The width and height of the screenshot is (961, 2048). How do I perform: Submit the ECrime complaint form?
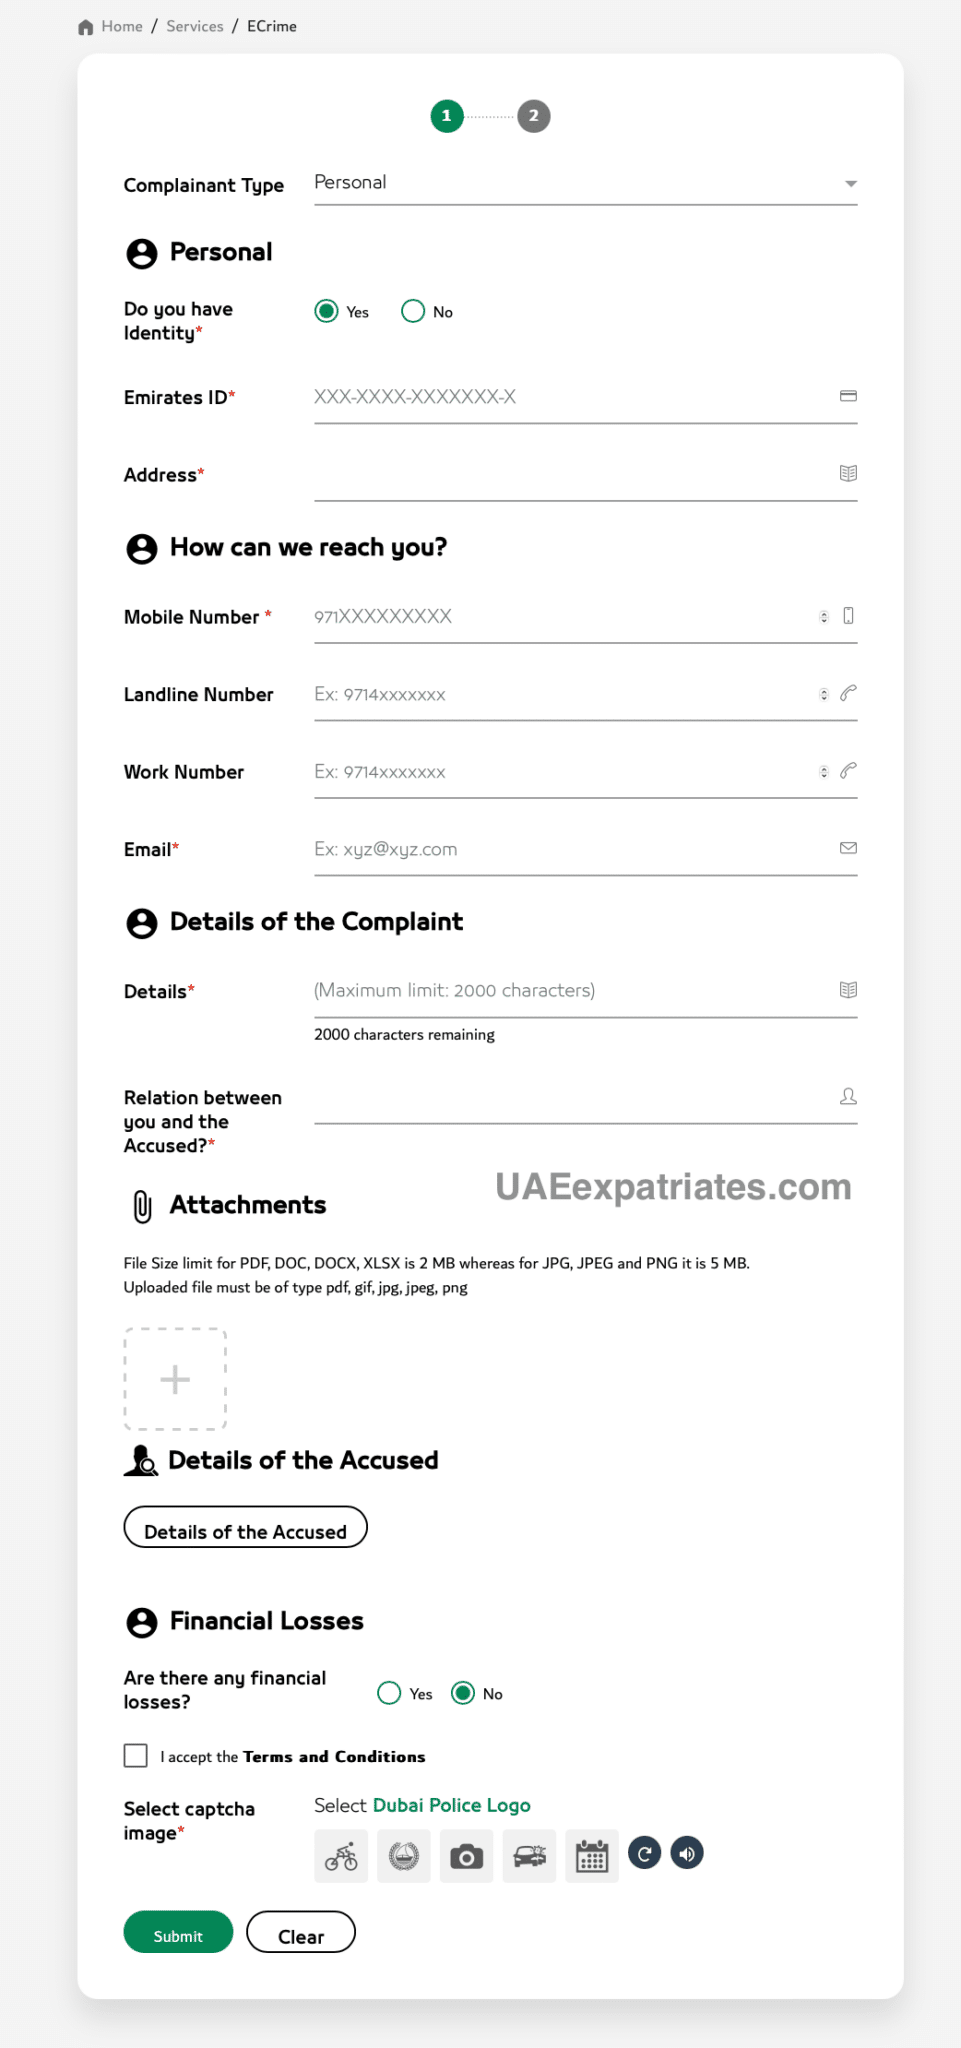(x=177, y=1932)
